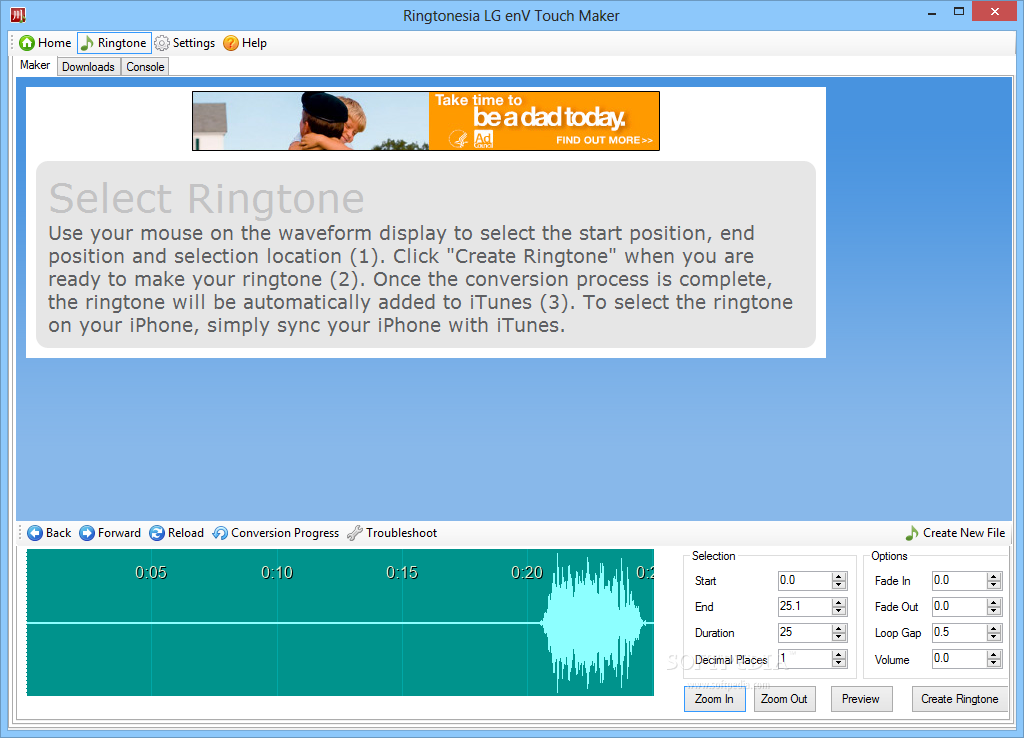Image resolution: width=1024 pixels, height=738 pixels.
Task: Increase Decimal Places with up arrow
Action: point(839,655)
